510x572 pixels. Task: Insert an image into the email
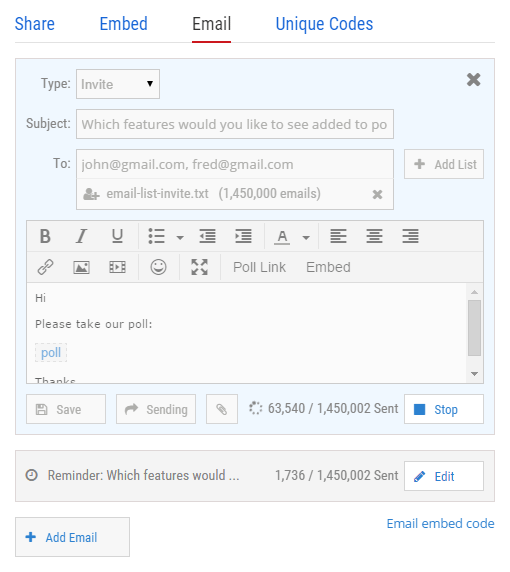81,267
